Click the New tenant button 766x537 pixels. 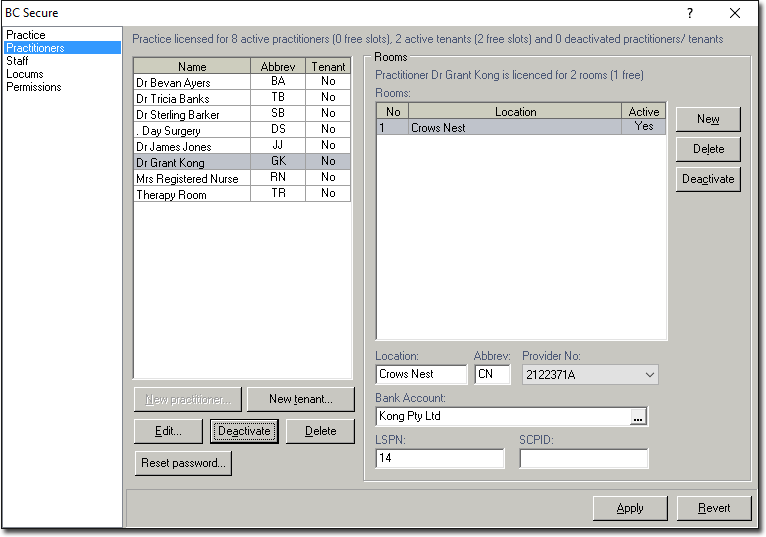tap(300, 399)
